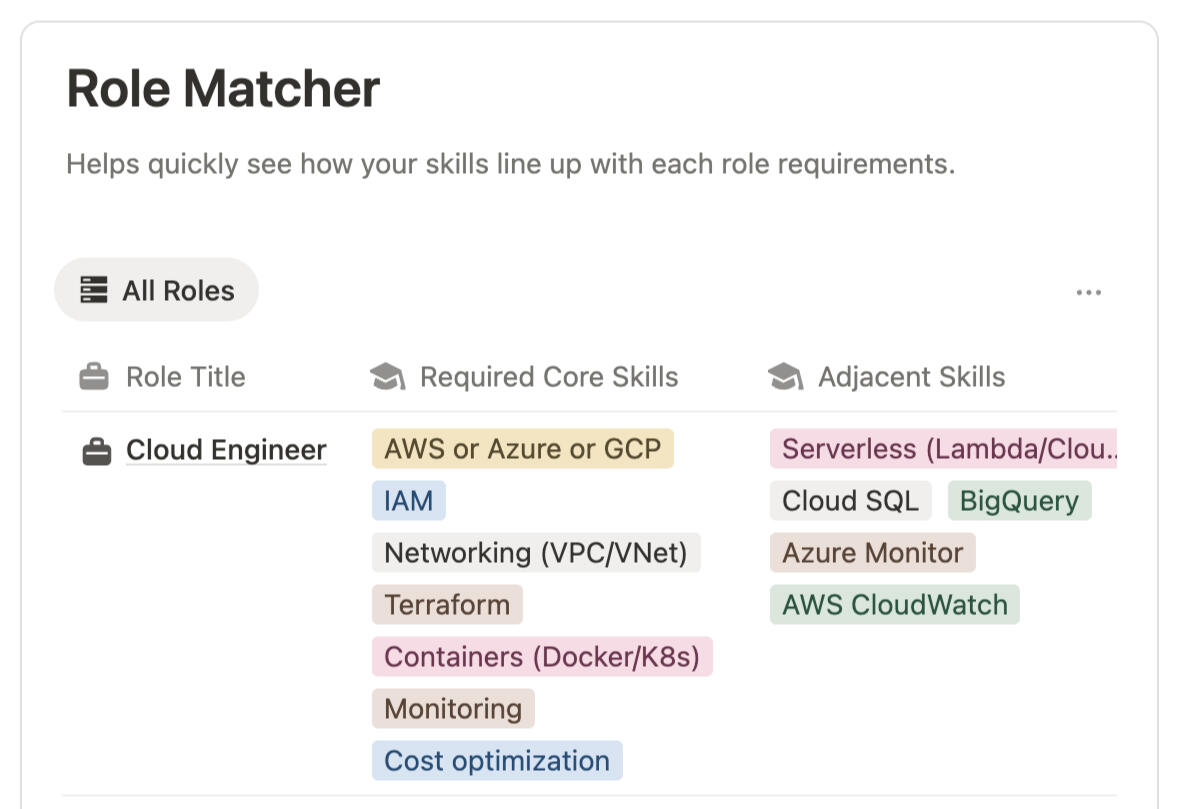Click the briefcase icon in Role Title header
The image size is (1179, 809).
(93, 377)
